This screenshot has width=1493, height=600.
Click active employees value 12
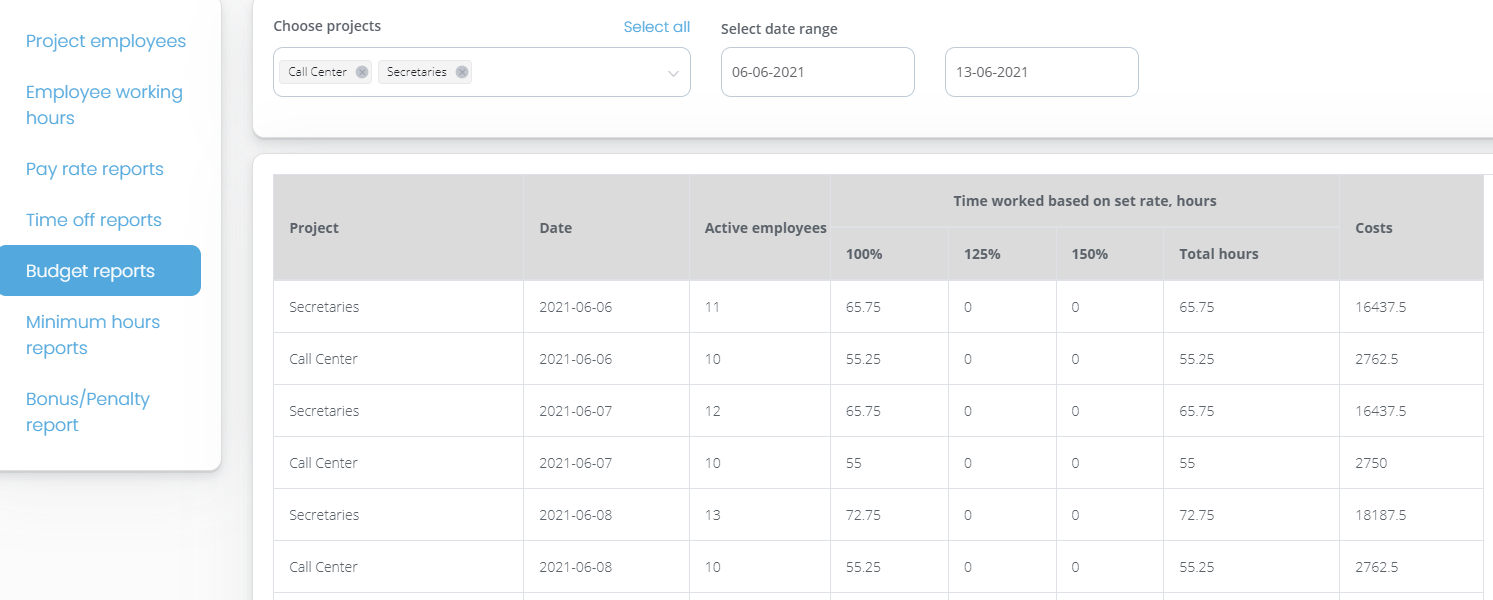point(712,411)
